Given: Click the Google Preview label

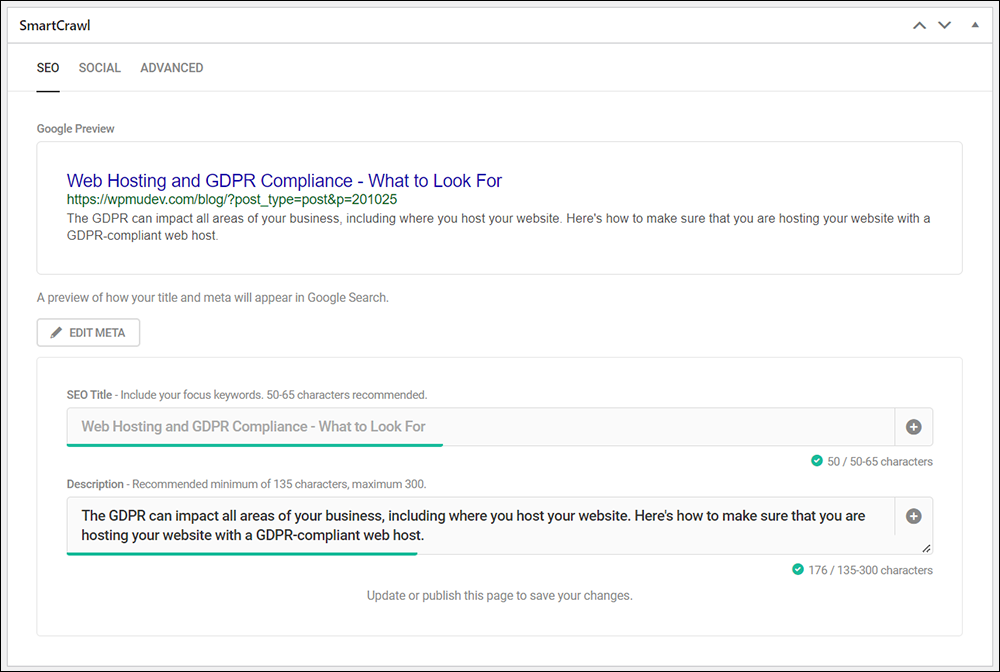Looking at the screenshot, I should pos(75,129).
